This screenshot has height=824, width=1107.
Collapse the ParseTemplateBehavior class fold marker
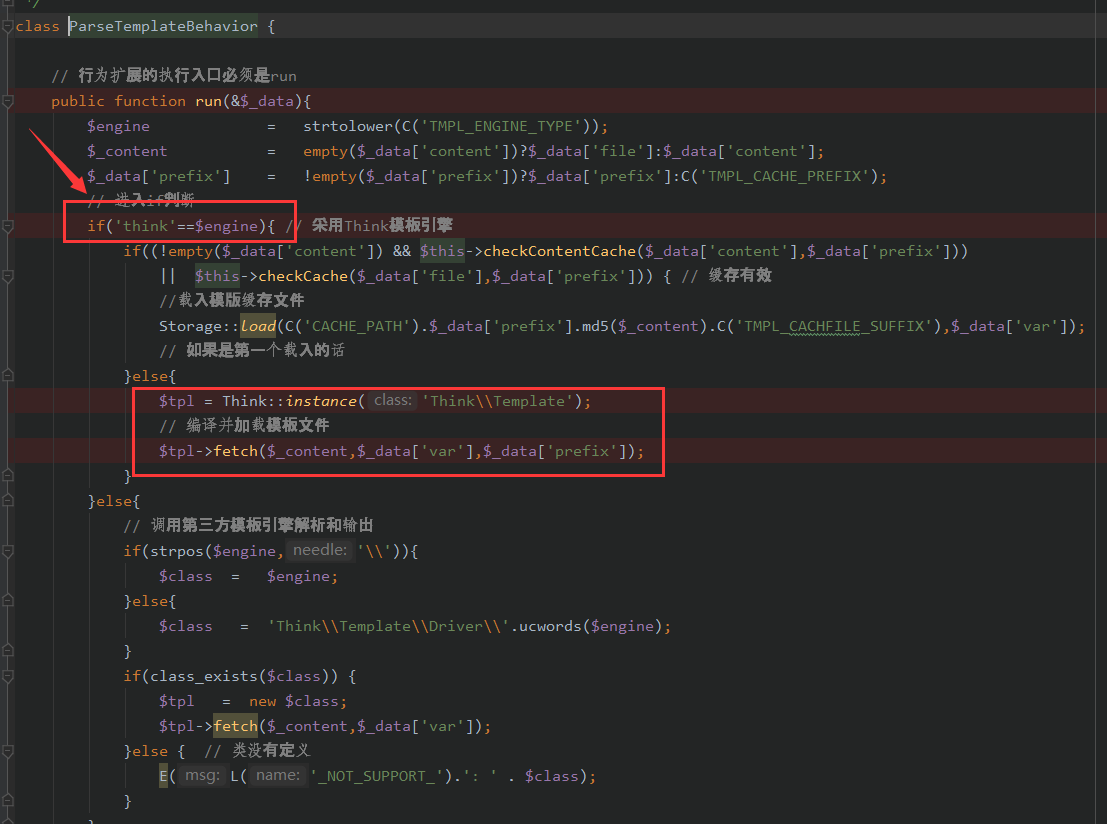pyautogui.click(x=8, y=26)
